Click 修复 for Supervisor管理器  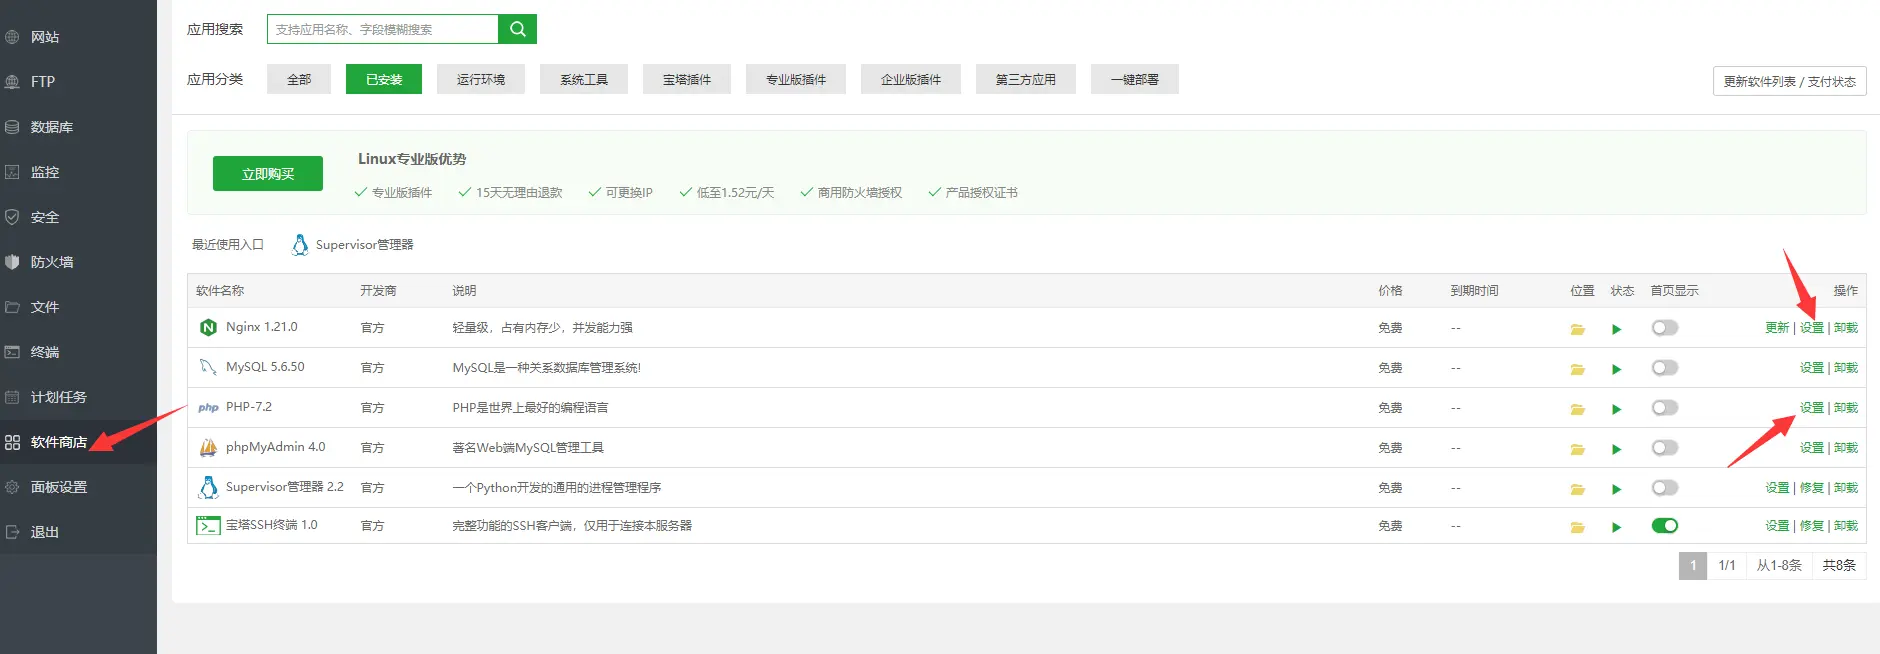pyautogui.click(x=1812, y=488)
